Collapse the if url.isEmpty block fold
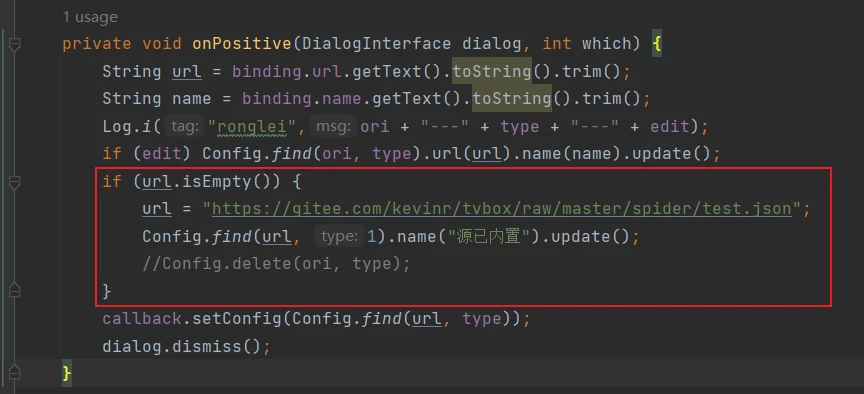Image resolution: width=864 pixels, height=394 pixels. pyautogui.click(x=15, y=182)
